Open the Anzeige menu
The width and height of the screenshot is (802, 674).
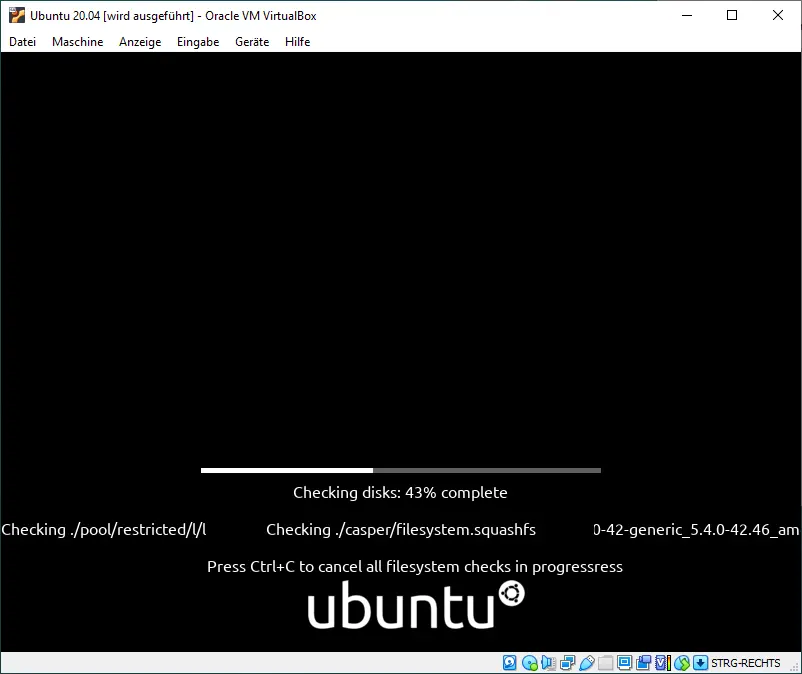pyautogui.click(x=140, y=42)
